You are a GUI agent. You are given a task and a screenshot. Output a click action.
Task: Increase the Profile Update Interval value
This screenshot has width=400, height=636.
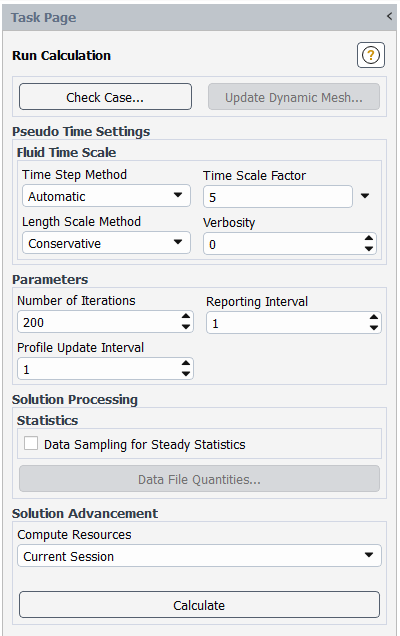click(x=186, y=364)
